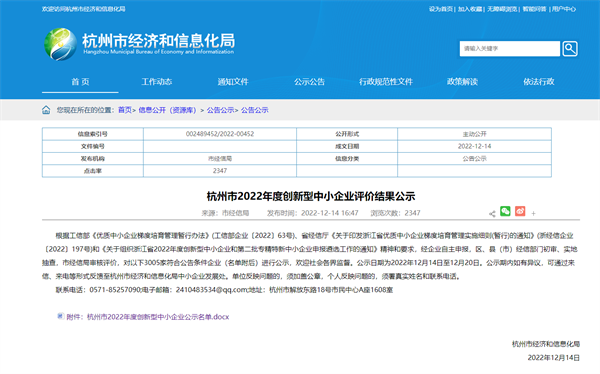Expand more sharing options plus icon
The width and height of the screenshot is (600, 374).
coord(533,214)
